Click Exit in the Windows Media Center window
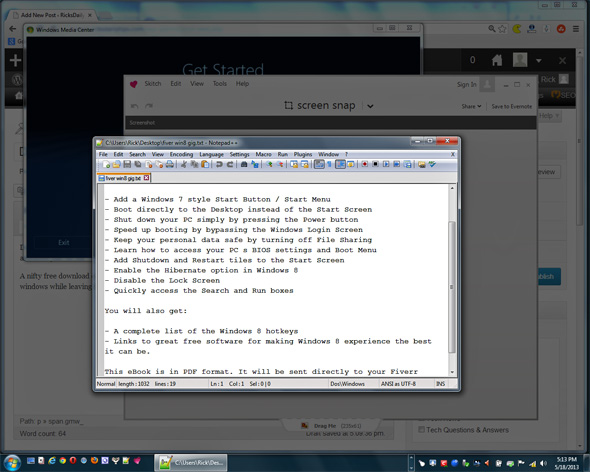Viewport: 590px width, 472px height. point(64,242)
